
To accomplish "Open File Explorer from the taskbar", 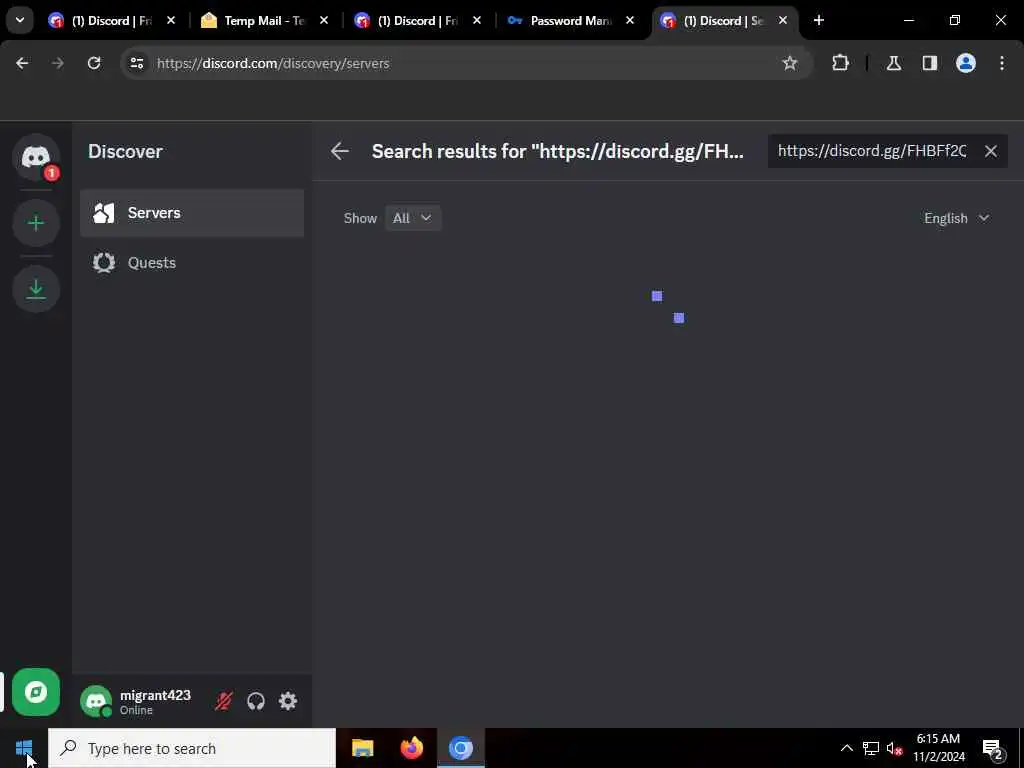I will (362, 748).
